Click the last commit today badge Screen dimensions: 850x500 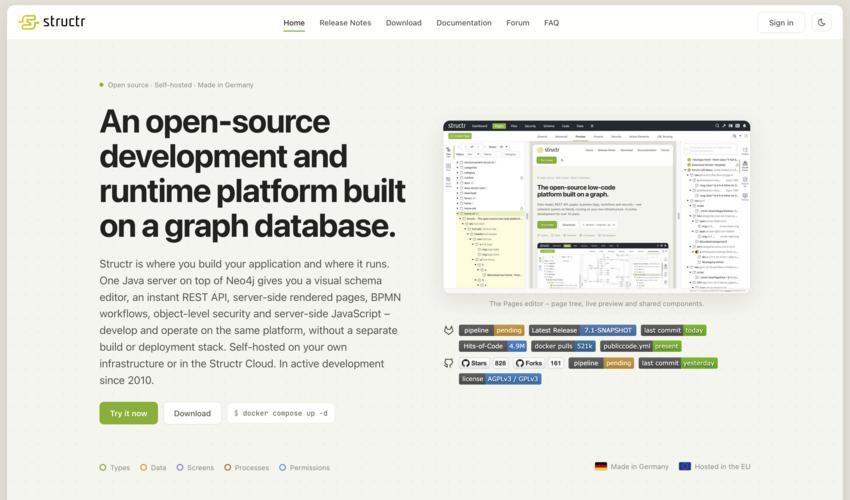pos(673,330)
